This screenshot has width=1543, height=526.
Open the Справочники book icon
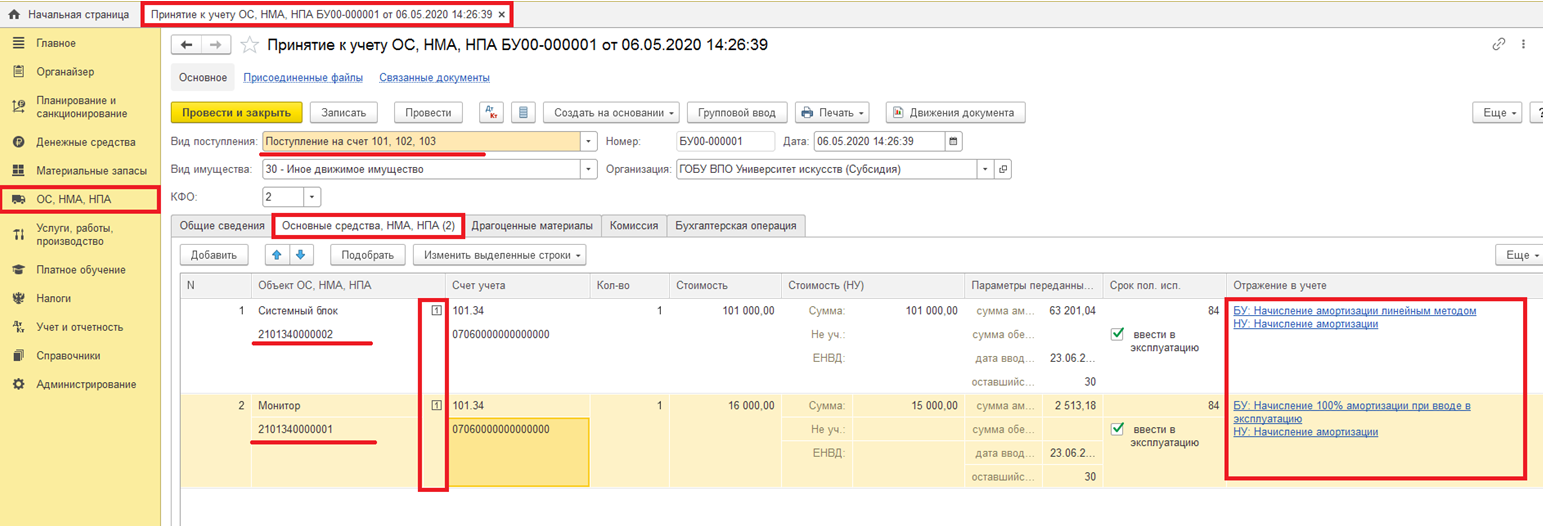[17, 355]
